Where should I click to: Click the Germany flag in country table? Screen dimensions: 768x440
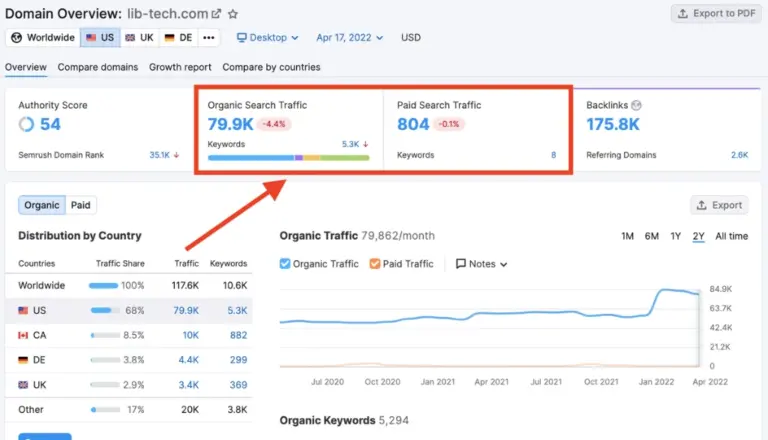point(23,360)
